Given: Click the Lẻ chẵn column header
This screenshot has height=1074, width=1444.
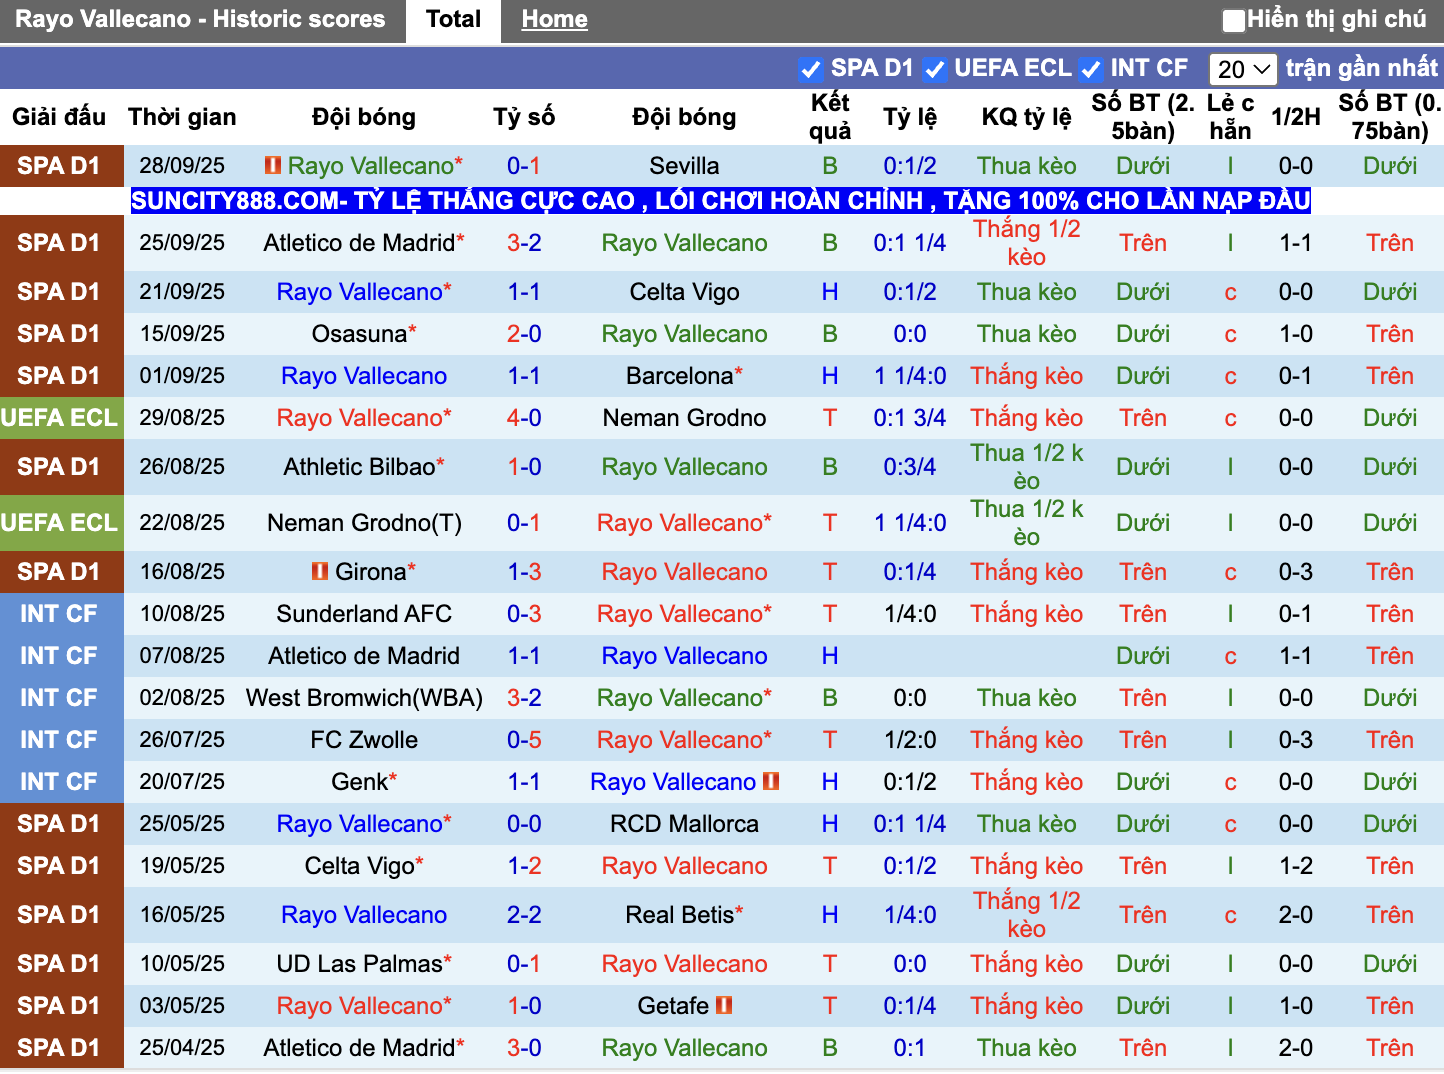Looking at the screenshot, I should click(1230, 117).
